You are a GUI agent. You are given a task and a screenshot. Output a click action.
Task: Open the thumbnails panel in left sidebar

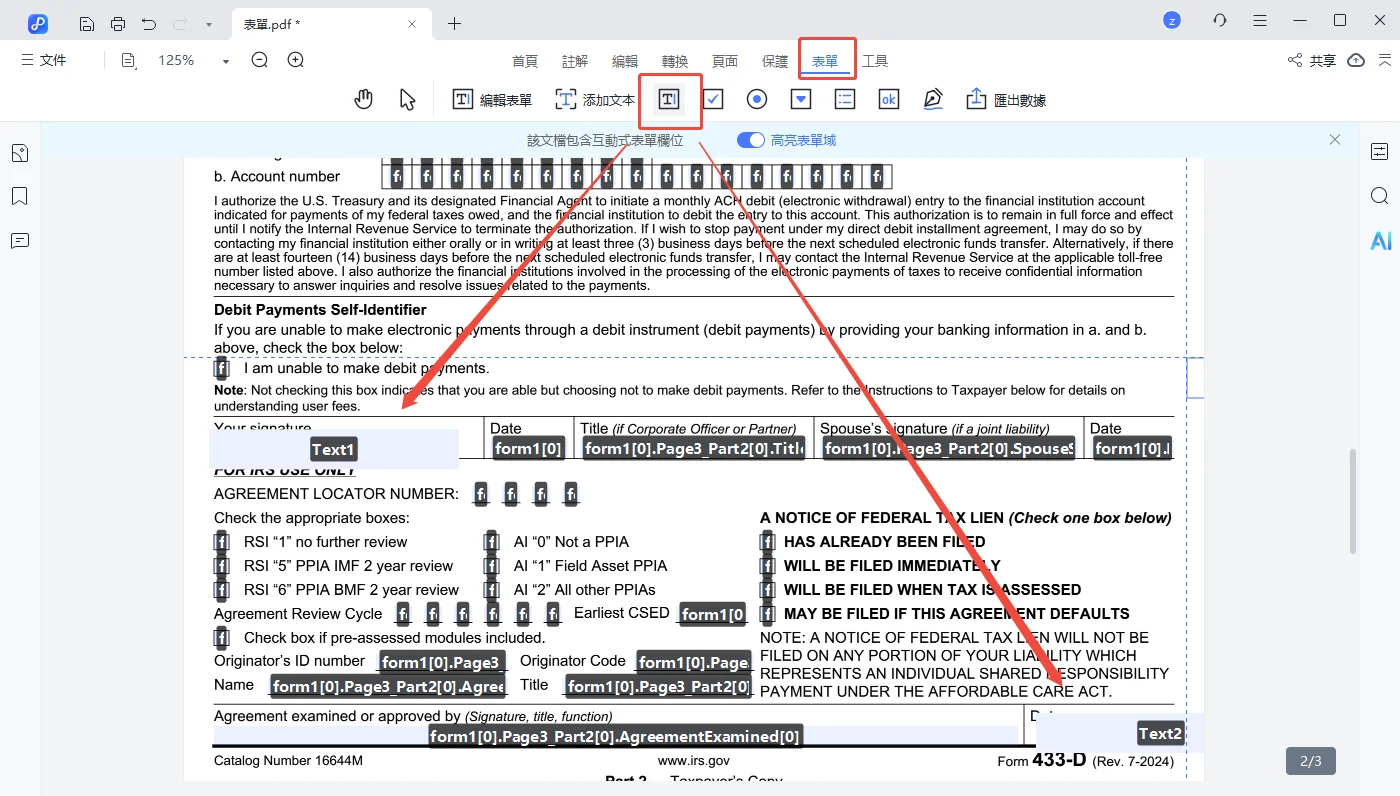(20, 153)
